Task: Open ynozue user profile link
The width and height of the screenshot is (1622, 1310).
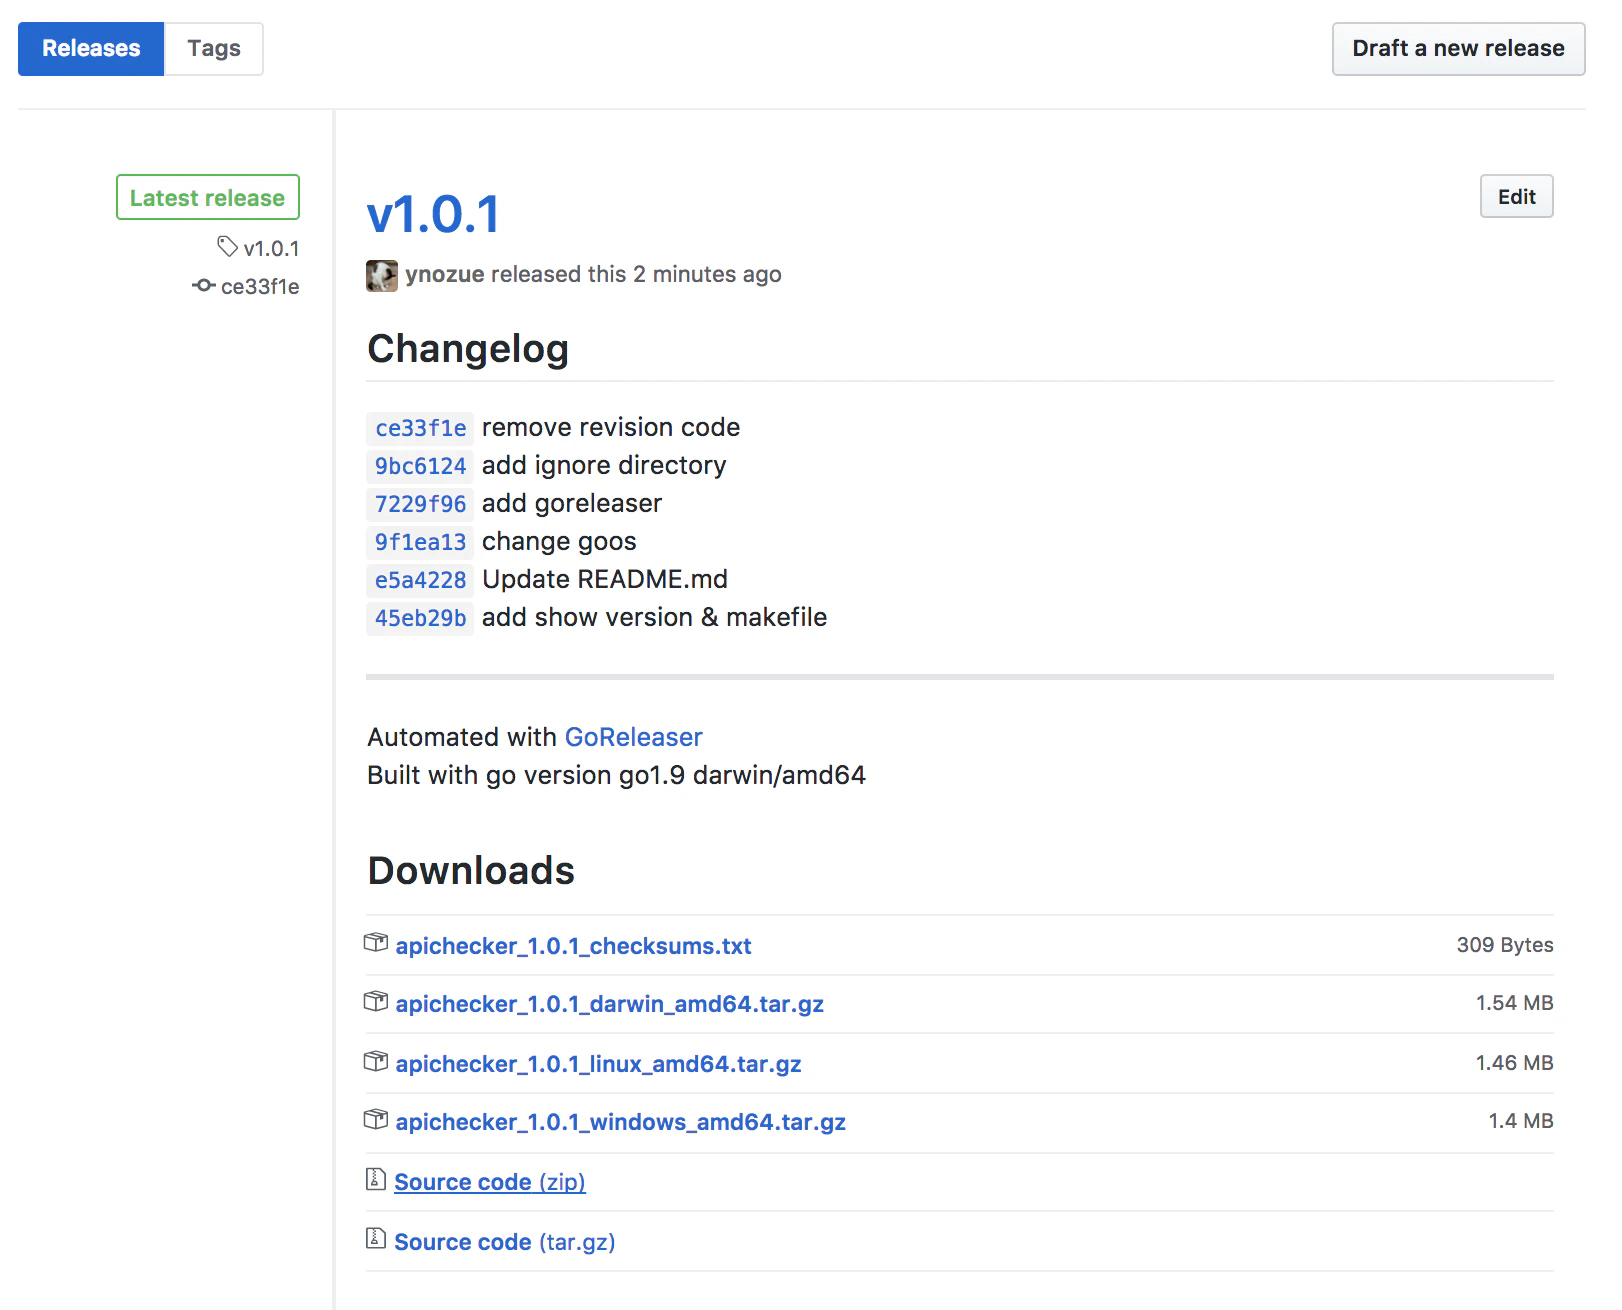Action: 444,274
